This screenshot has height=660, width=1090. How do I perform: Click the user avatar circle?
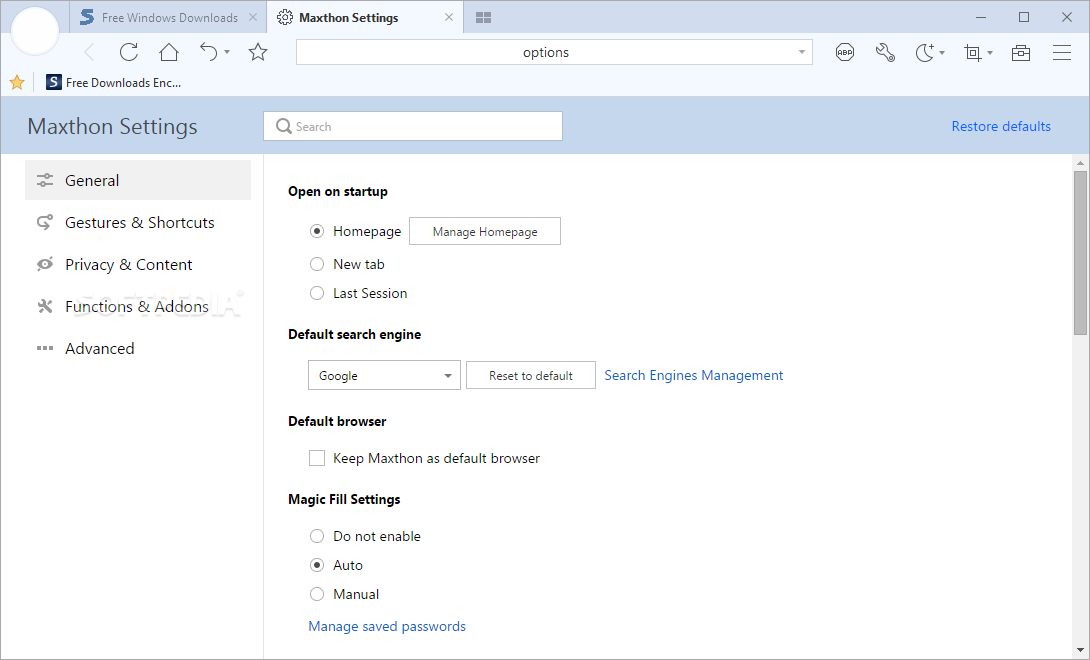(35, 31)
